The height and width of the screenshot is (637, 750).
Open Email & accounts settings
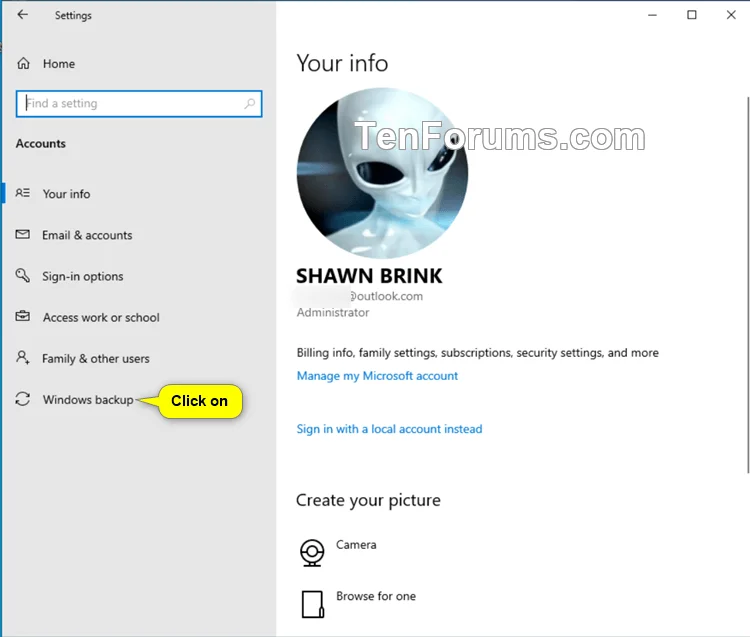coord(87,235)
